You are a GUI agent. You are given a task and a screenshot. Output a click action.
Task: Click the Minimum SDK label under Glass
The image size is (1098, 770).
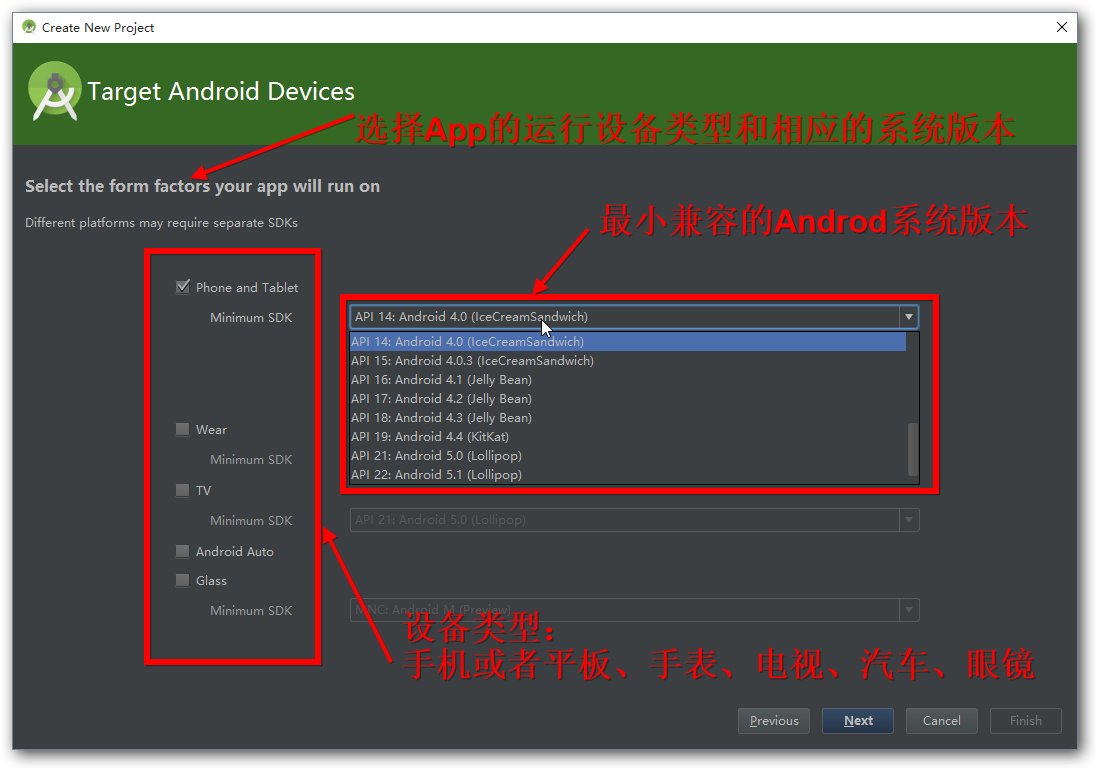point(251,610)
